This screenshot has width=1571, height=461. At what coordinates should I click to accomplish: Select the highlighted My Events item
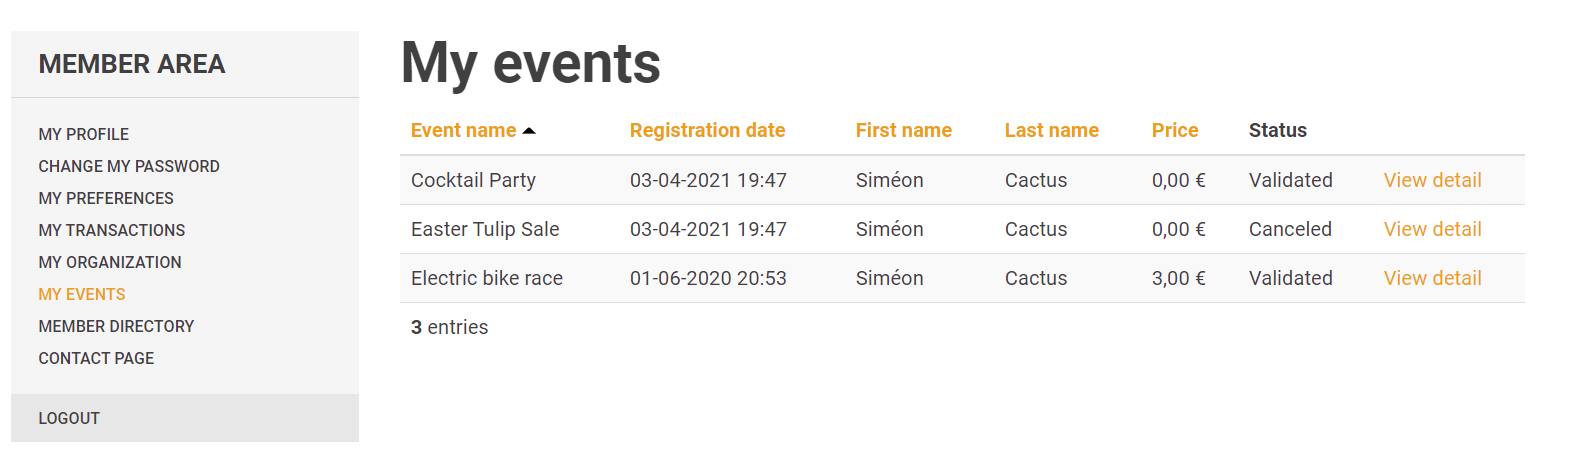pos(82,294)
